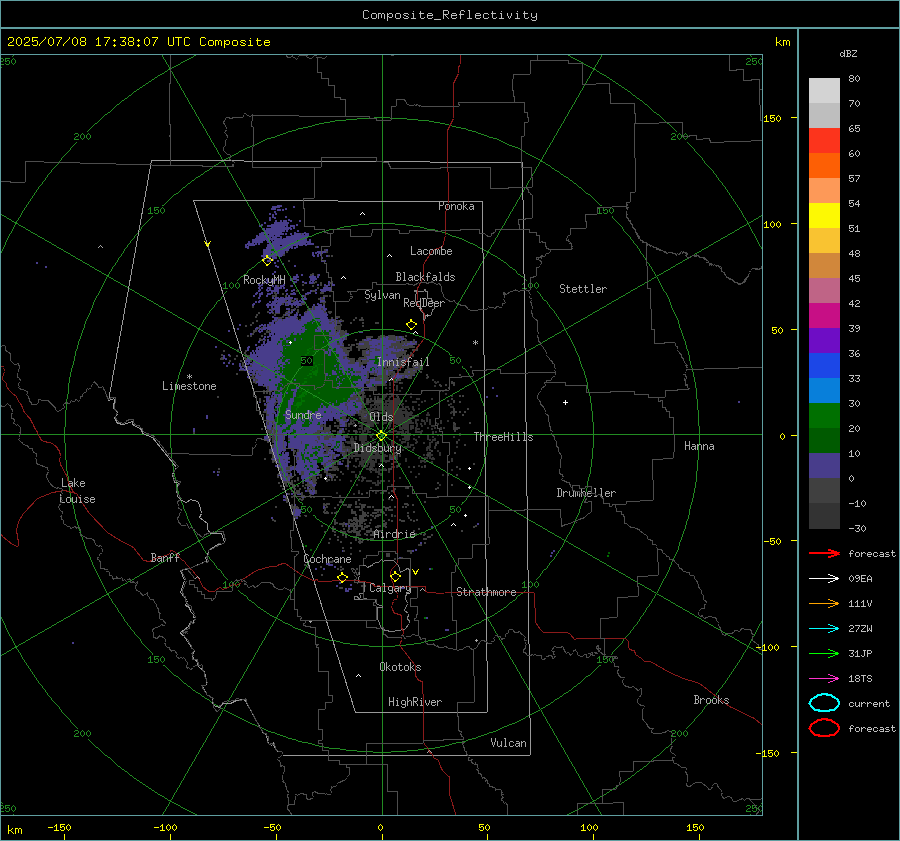Click the magenta 18TS arrow icon
The height and width of the screenshot is (841, 900).
[824, 679]
